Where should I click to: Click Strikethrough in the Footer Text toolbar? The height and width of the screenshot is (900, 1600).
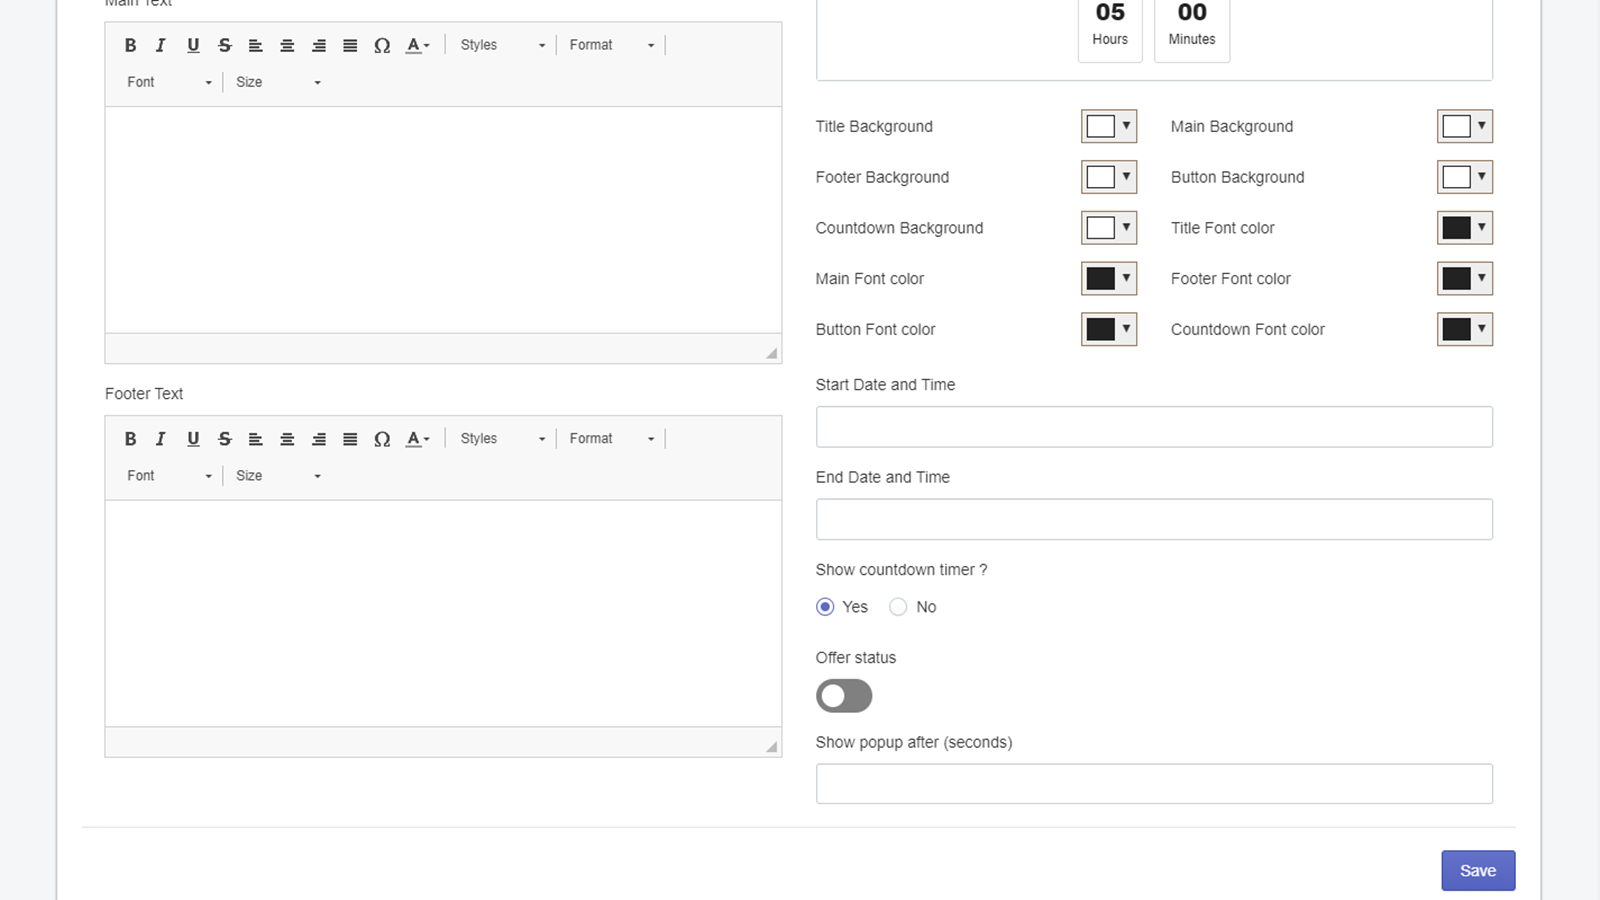[225, 439]
